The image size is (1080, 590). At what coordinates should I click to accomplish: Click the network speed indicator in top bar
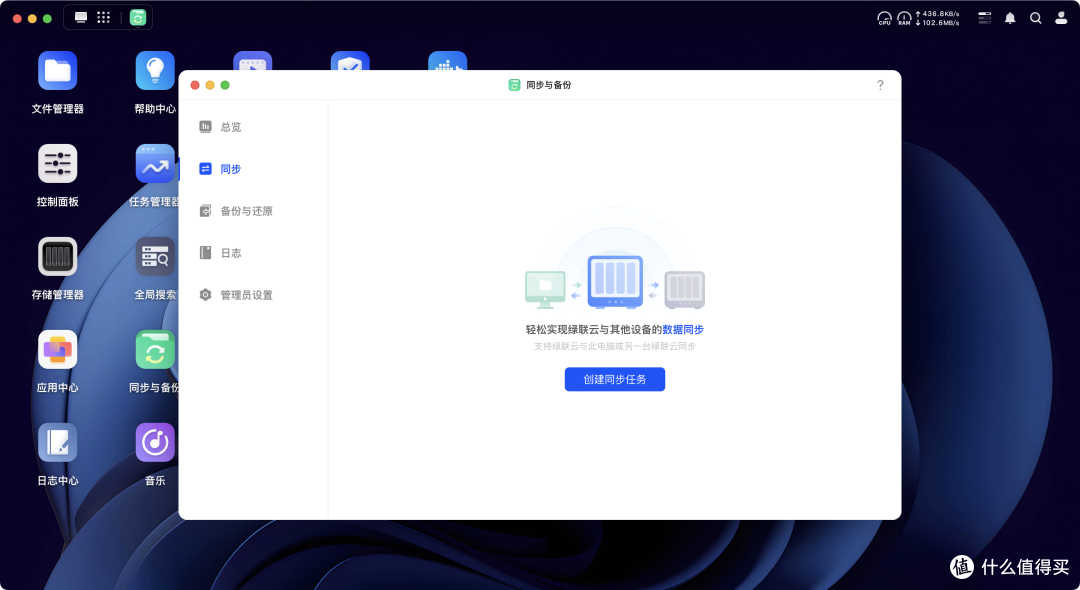(x=937, y=18)
